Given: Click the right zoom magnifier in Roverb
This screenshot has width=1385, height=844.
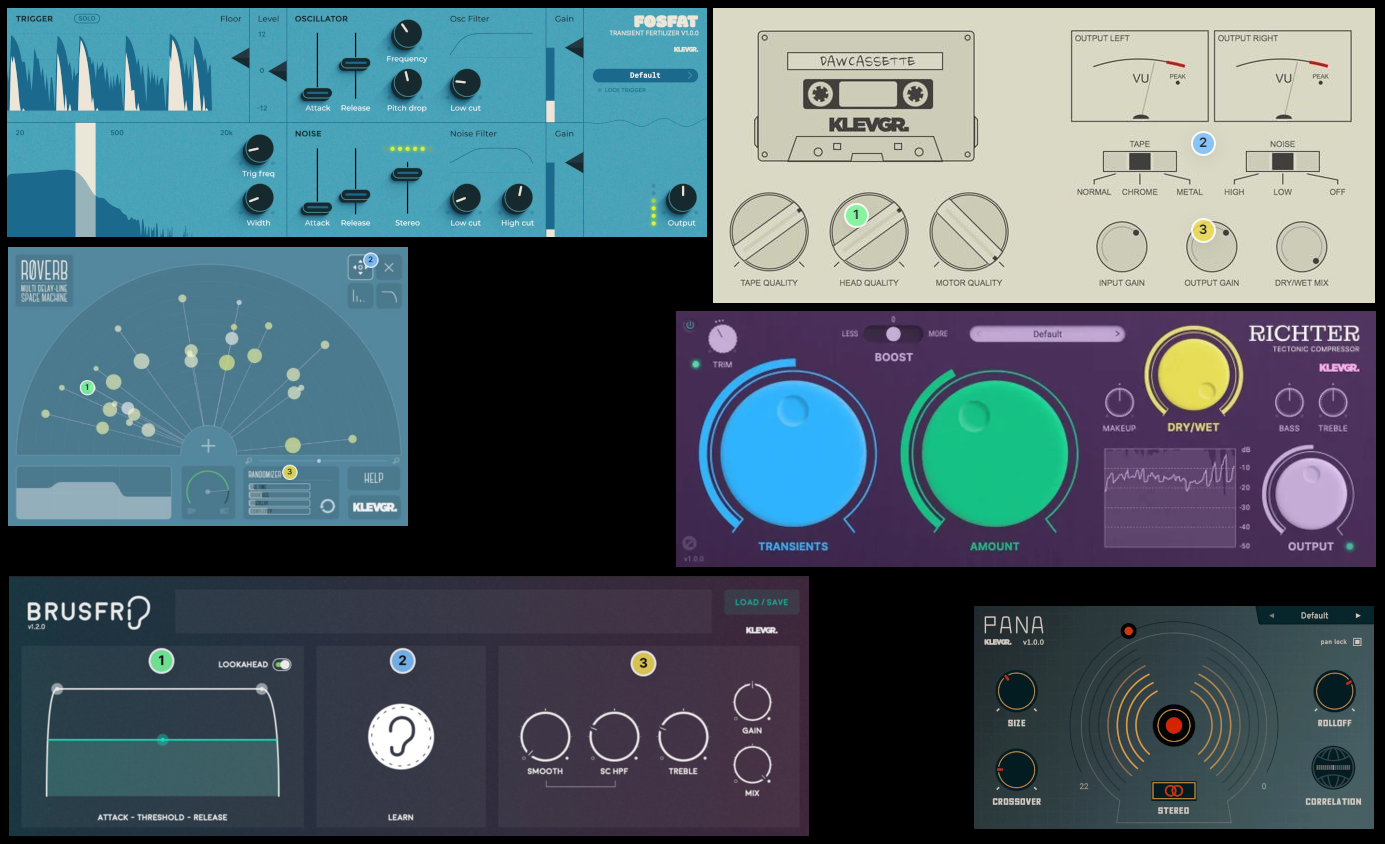Looking at the screenshot, I should (x=396, y=461).
